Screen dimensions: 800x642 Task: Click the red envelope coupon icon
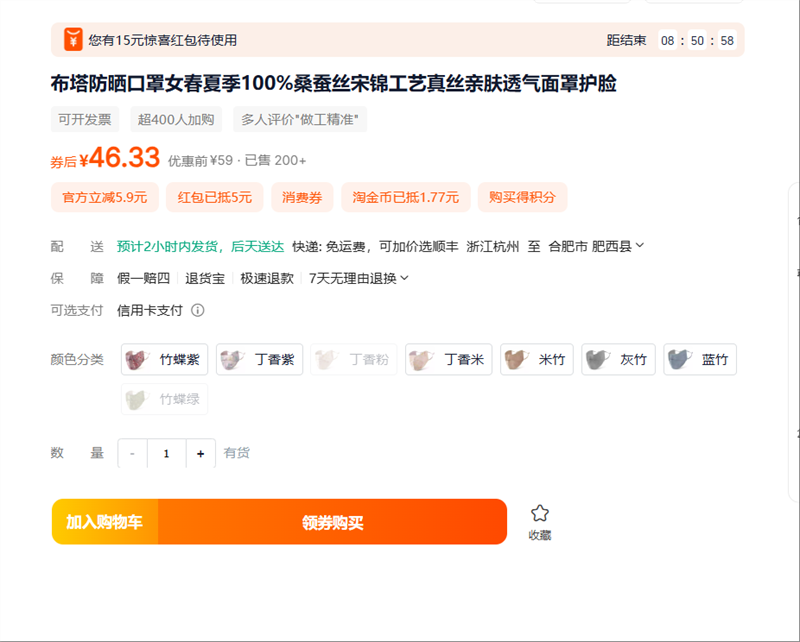coord(73,40)
